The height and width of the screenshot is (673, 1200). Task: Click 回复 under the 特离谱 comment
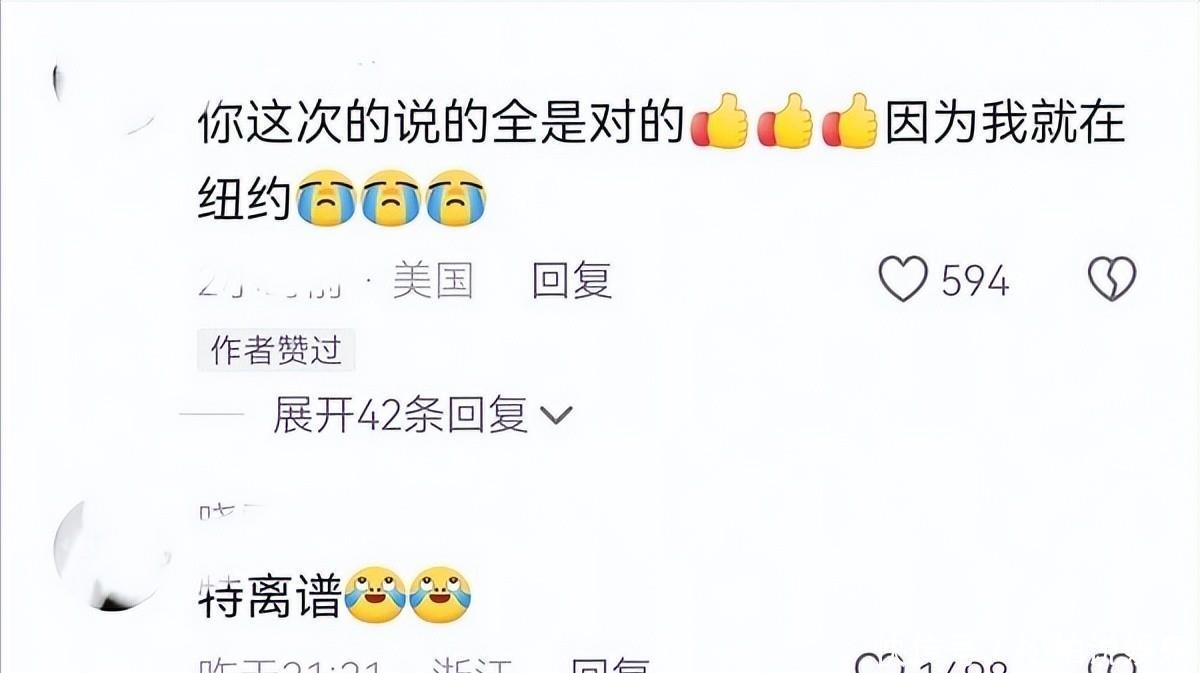(610, 665)
